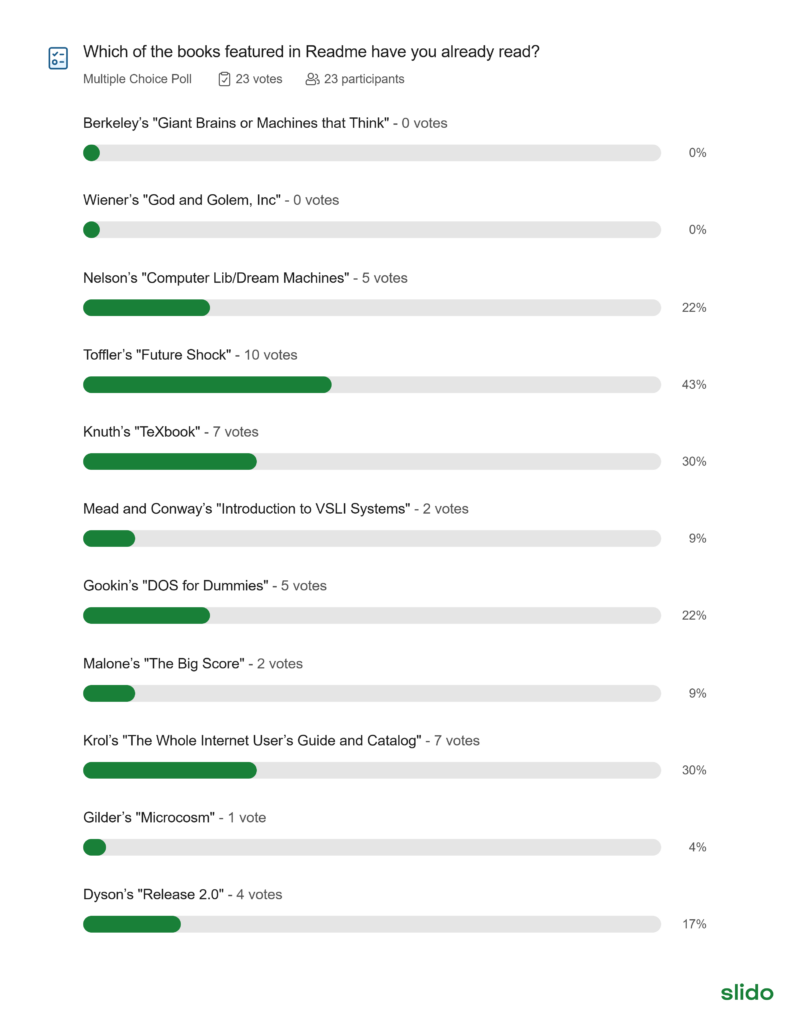Select Wiener's "God and Golem, Inc" label
Image resolution: width=790 pixels, height=1024 pixels.
click(182, 200)
